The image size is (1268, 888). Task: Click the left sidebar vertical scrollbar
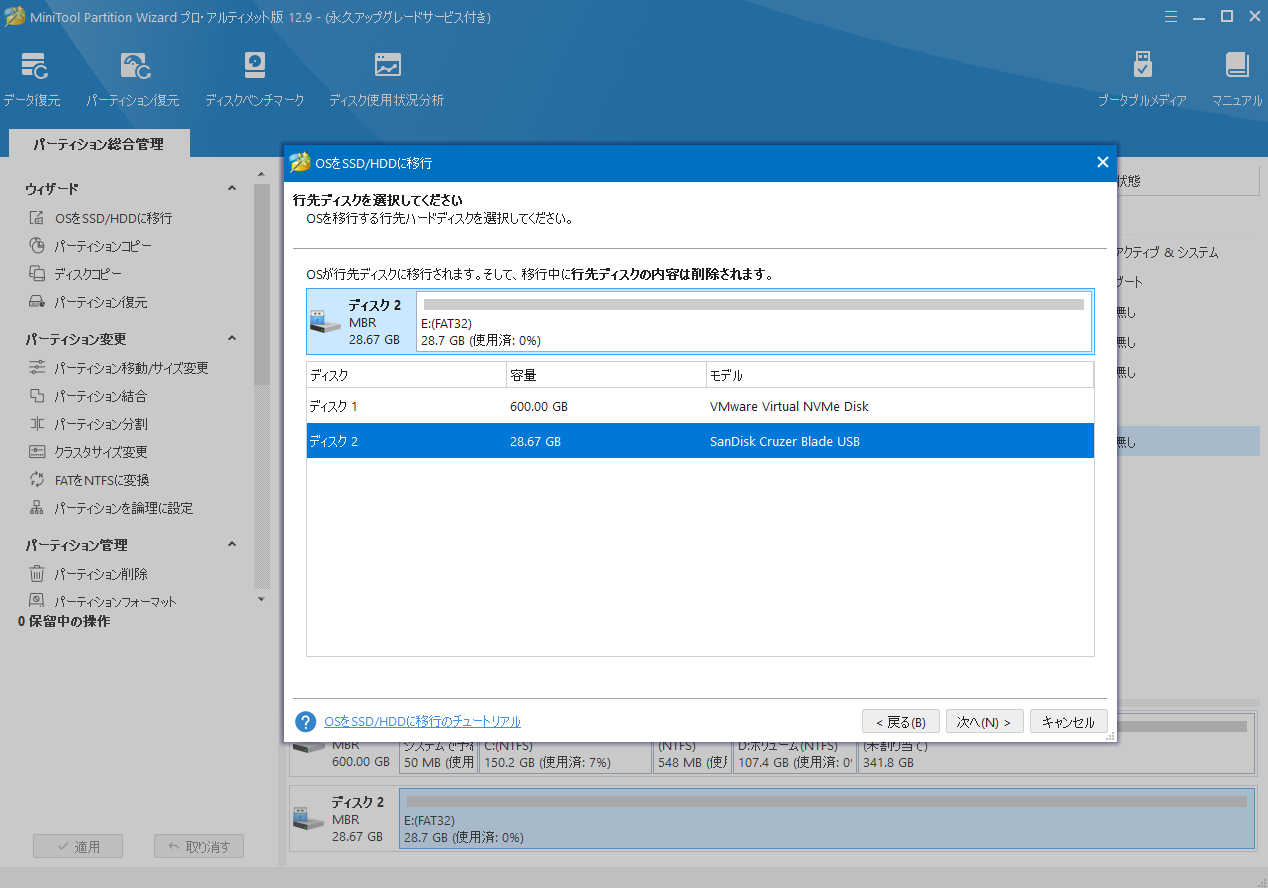click(x=262, y=300)
